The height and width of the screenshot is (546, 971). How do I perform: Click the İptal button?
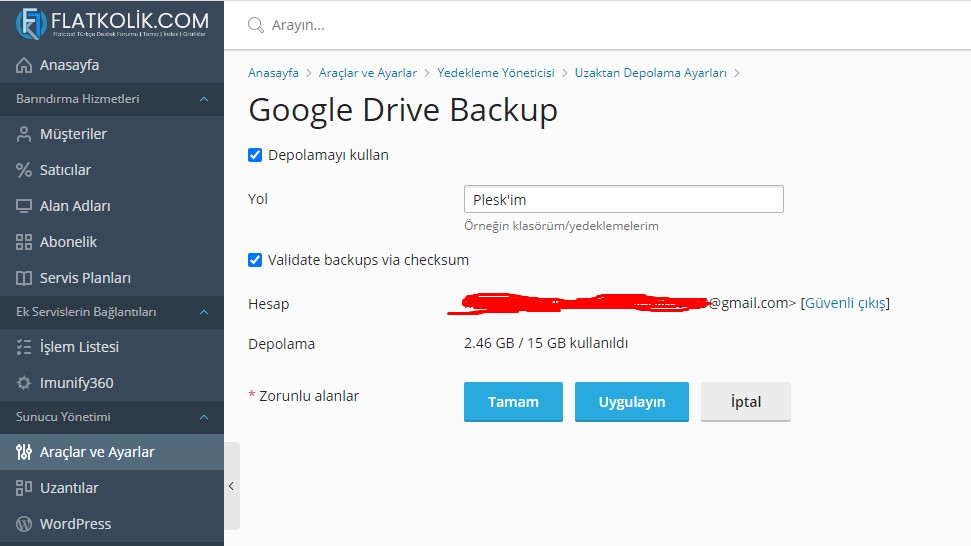click(x=746, y=402)
